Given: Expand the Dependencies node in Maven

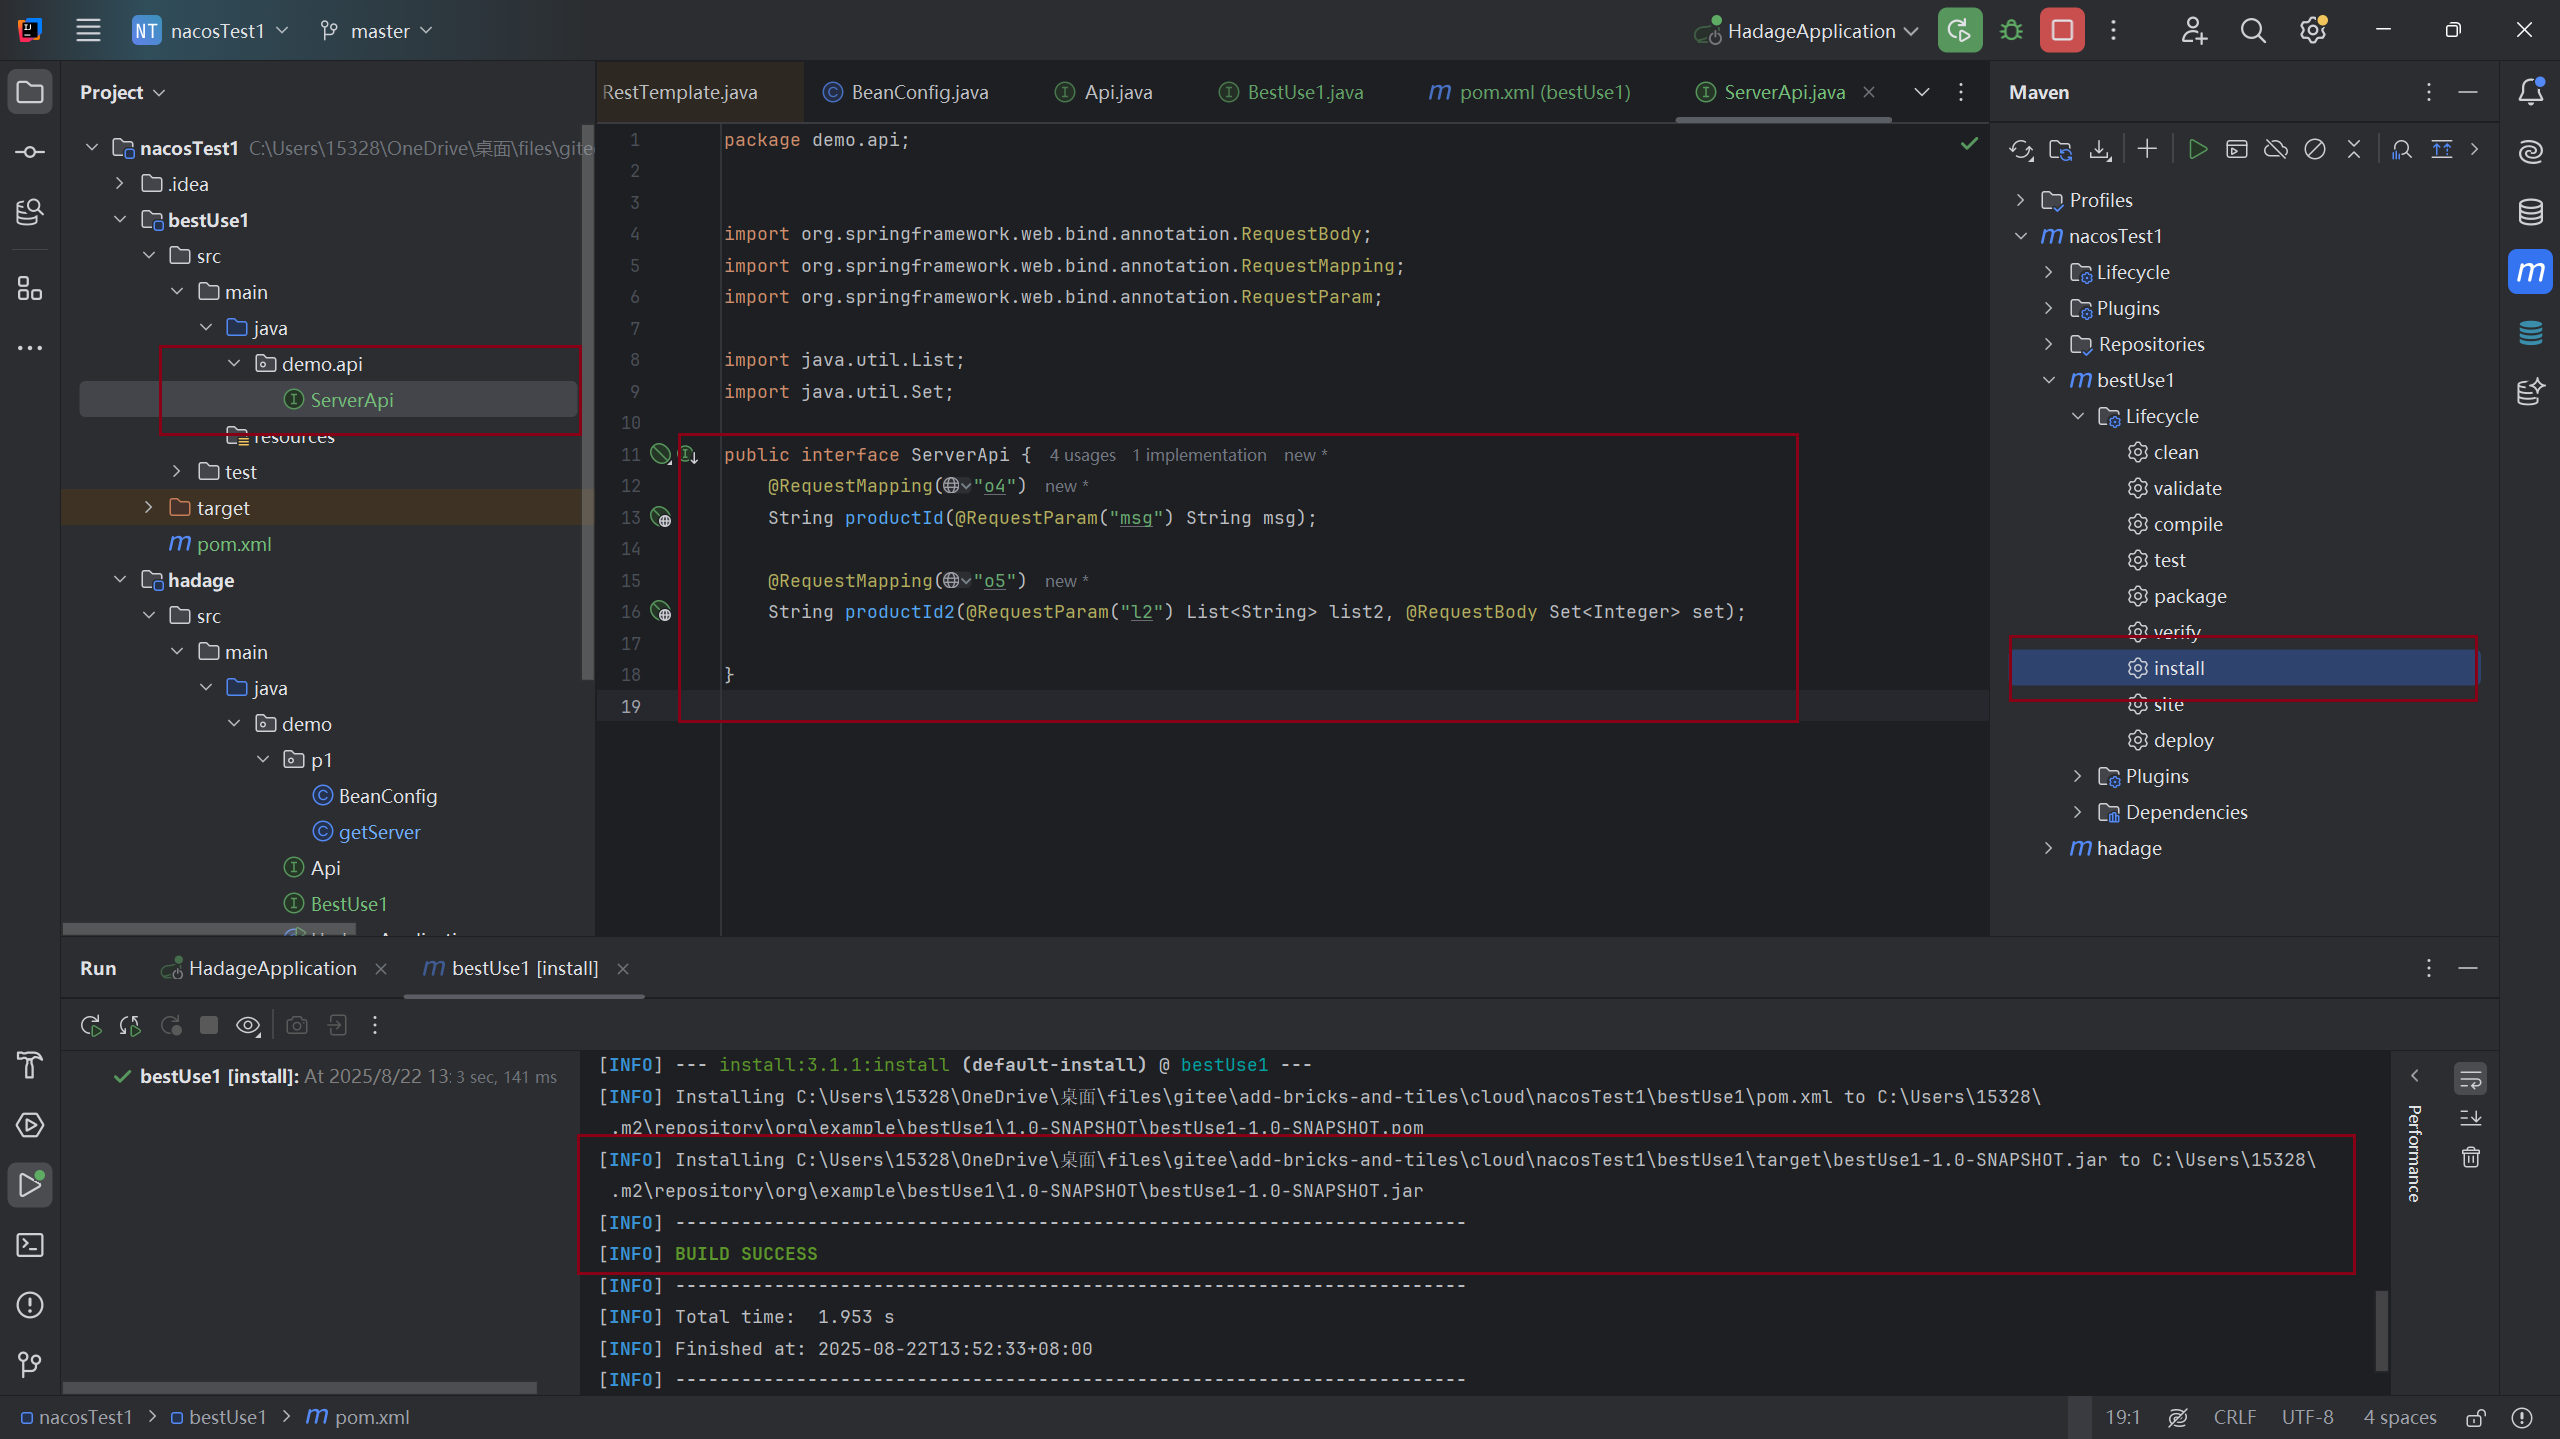Looking at the screenshot, I should [x=2077, y=812].
